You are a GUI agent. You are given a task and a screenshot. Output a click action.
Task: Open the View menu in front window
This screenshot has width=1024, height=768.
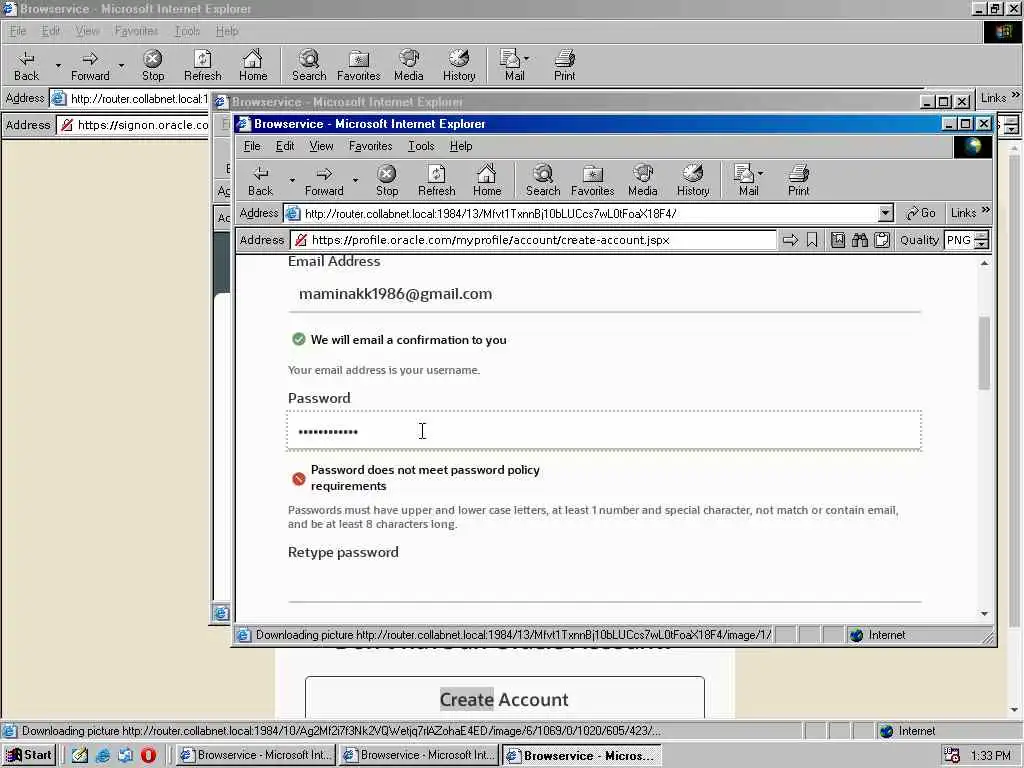click(321, 146)
